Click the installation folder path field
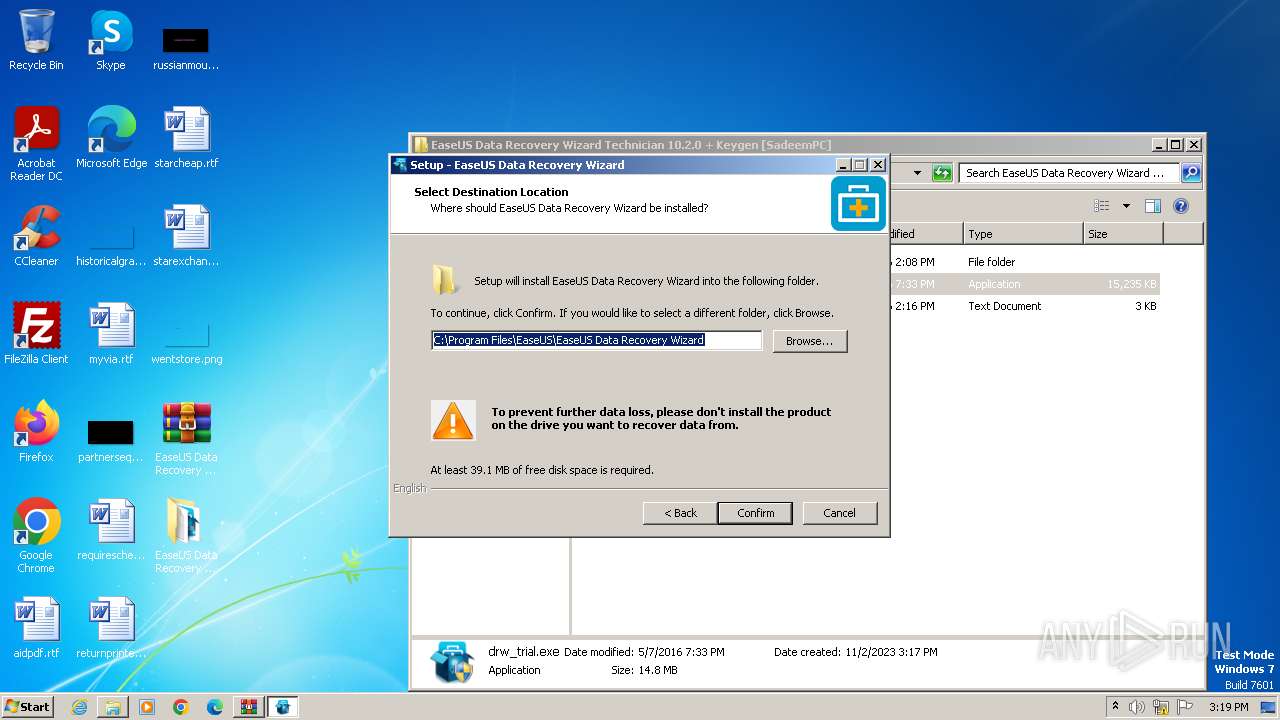Viewport: 1280px width, 720px height. click(596, 340)
